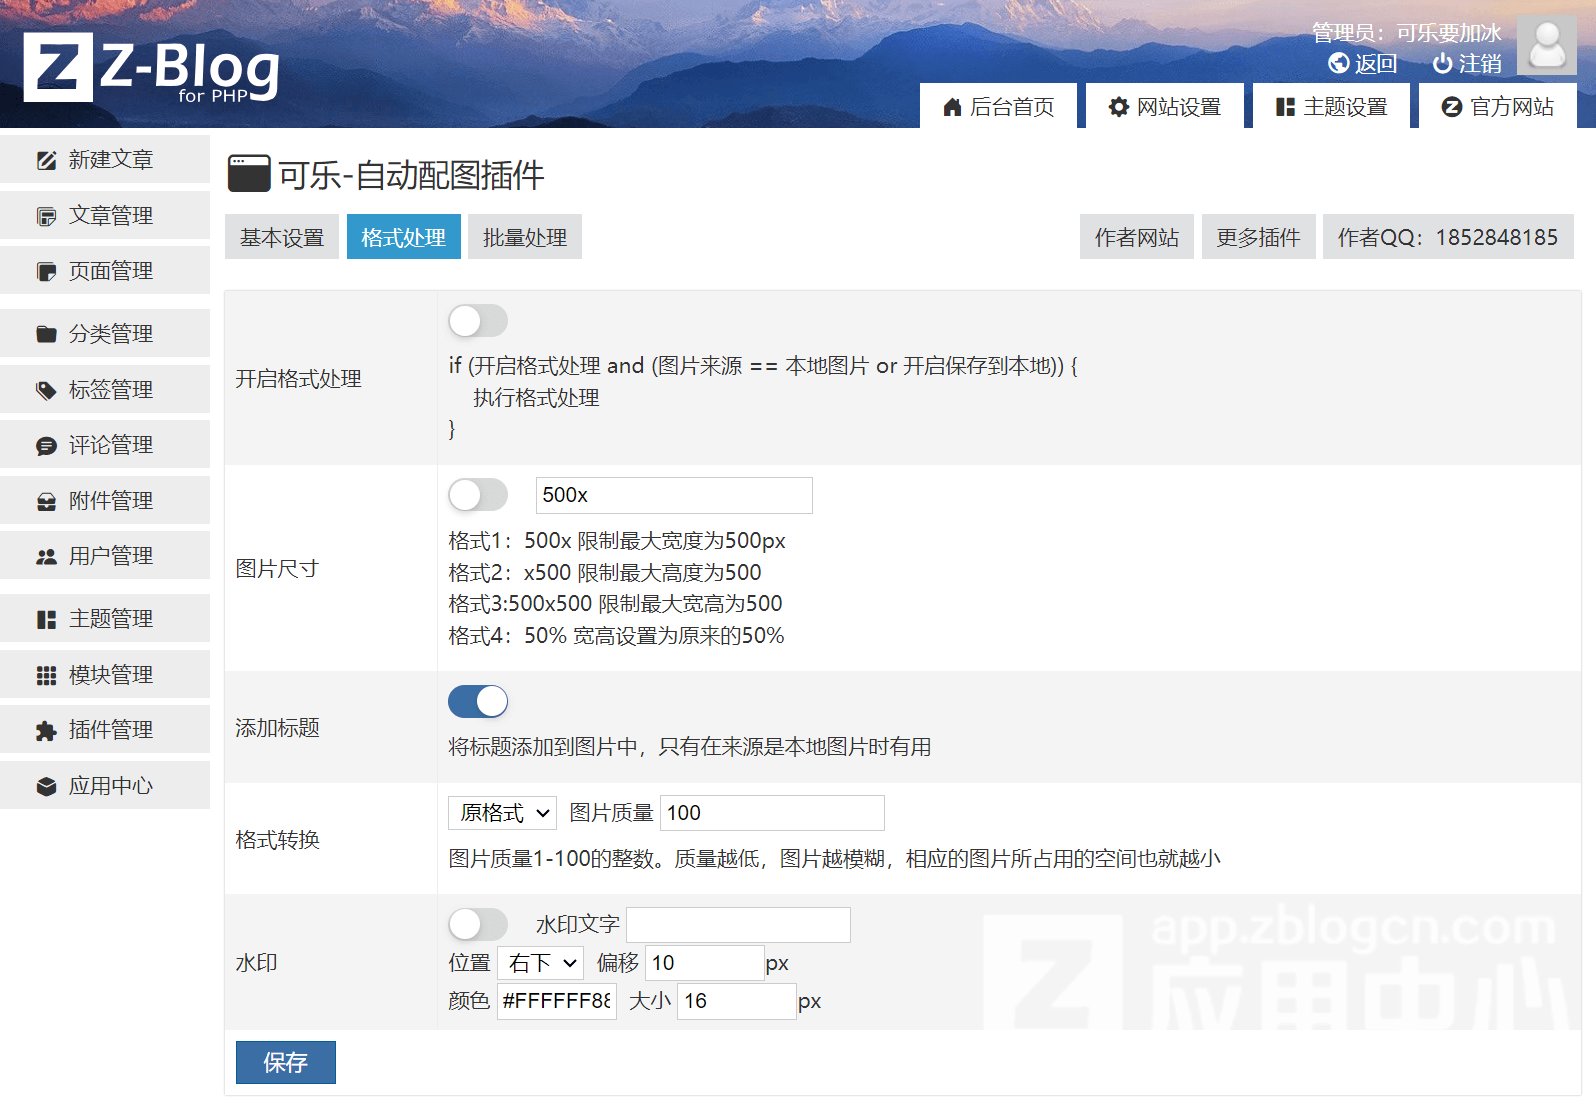Click the 官方网站 Z icon
The width and height of the screenshot is (1596, 1105).
pyautogui.click(x=1452, y=107)
